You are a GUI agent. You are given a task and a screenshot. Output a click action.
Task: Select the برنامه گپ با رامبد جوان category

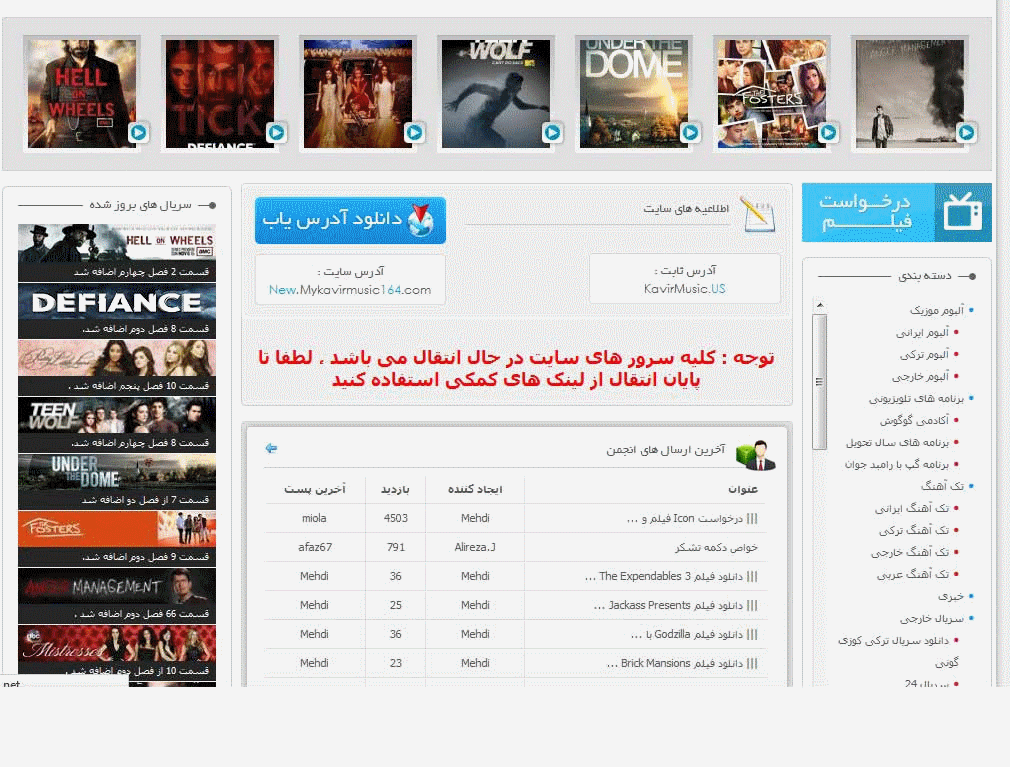click(897, 464)
